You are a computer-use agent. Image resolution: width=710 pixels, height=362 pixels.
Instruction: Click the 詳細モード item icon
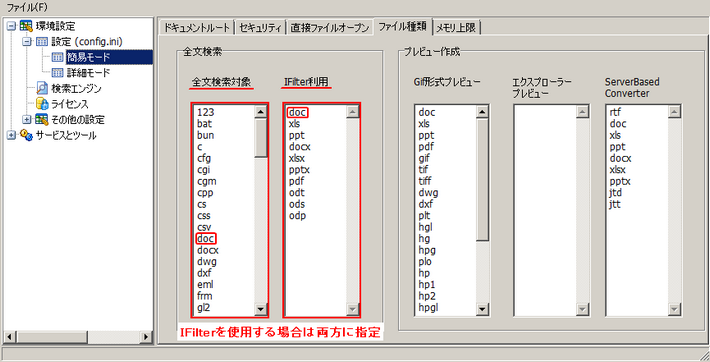(x=58, y=73)
